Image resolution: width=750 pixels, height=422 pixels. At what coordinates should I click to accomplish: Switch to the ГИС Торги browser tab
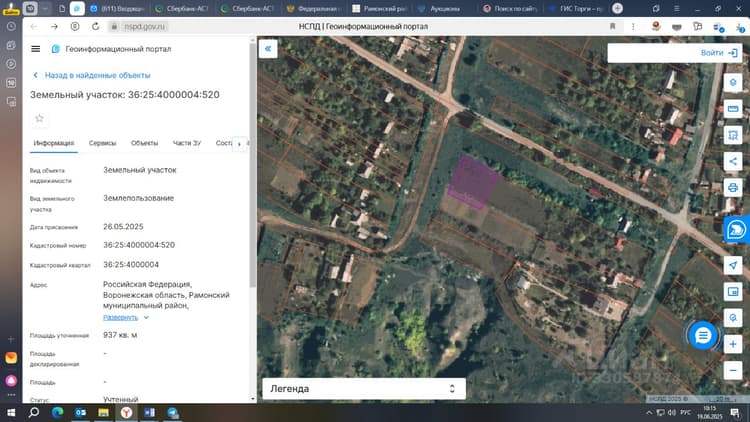(x=576, y=9)
